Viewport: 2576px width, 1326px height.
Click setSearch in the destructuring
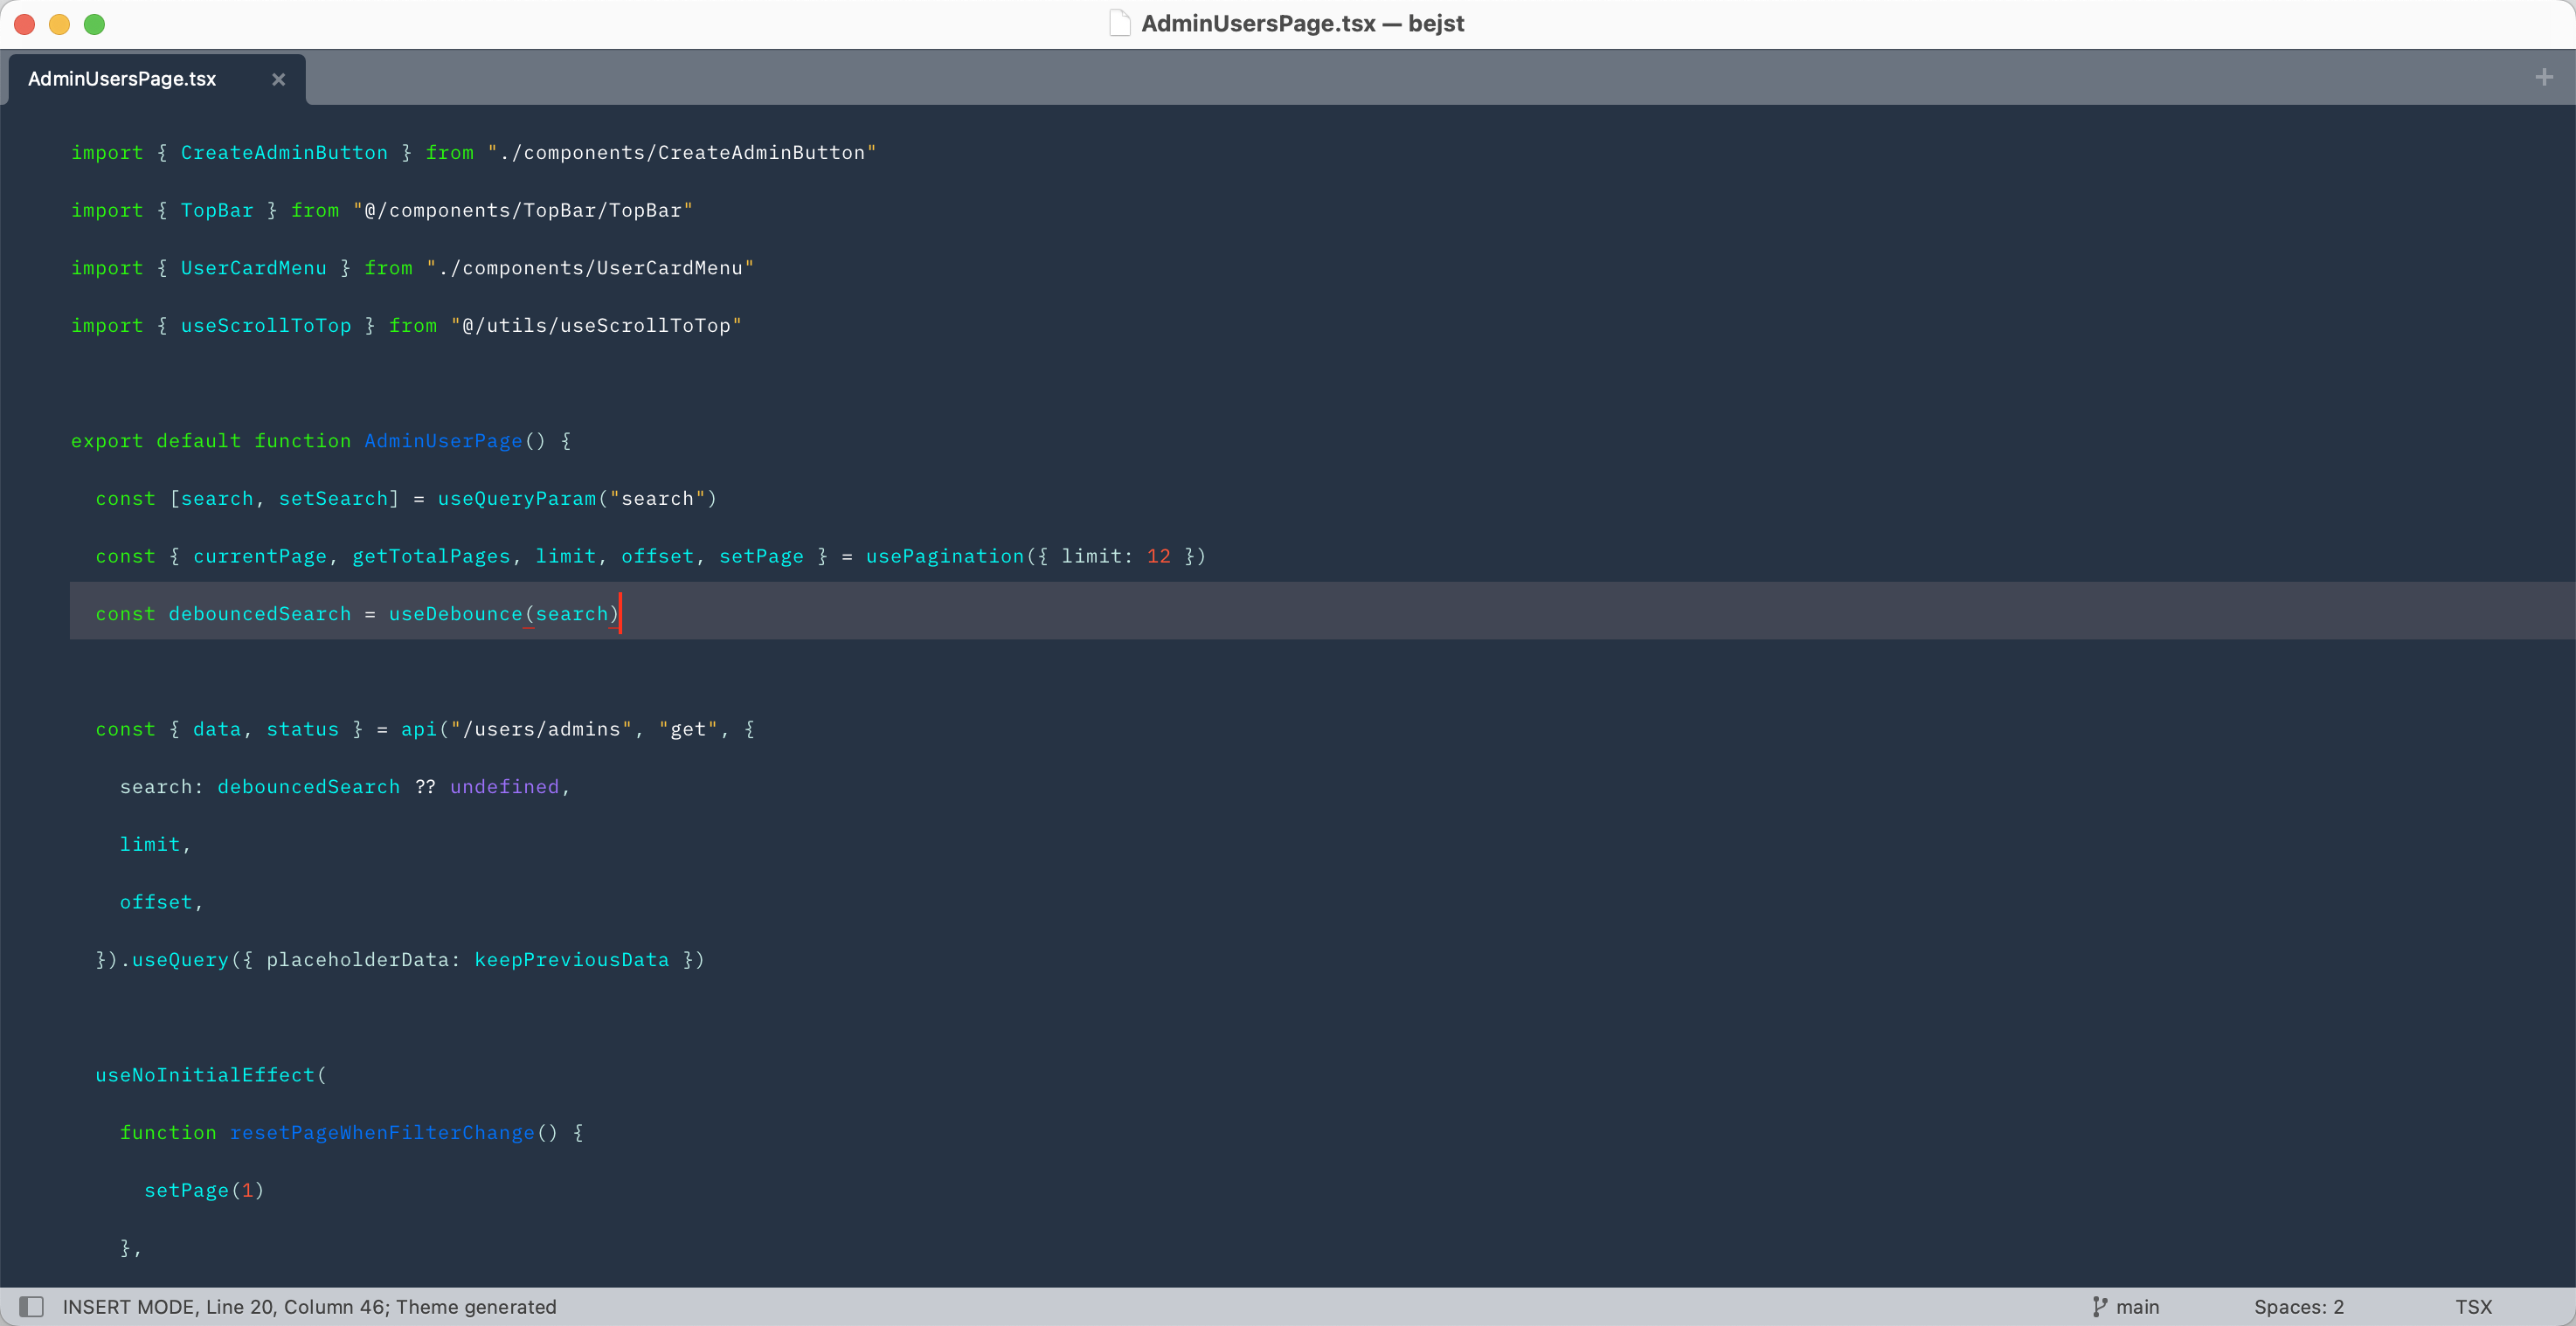click(333, 499)
